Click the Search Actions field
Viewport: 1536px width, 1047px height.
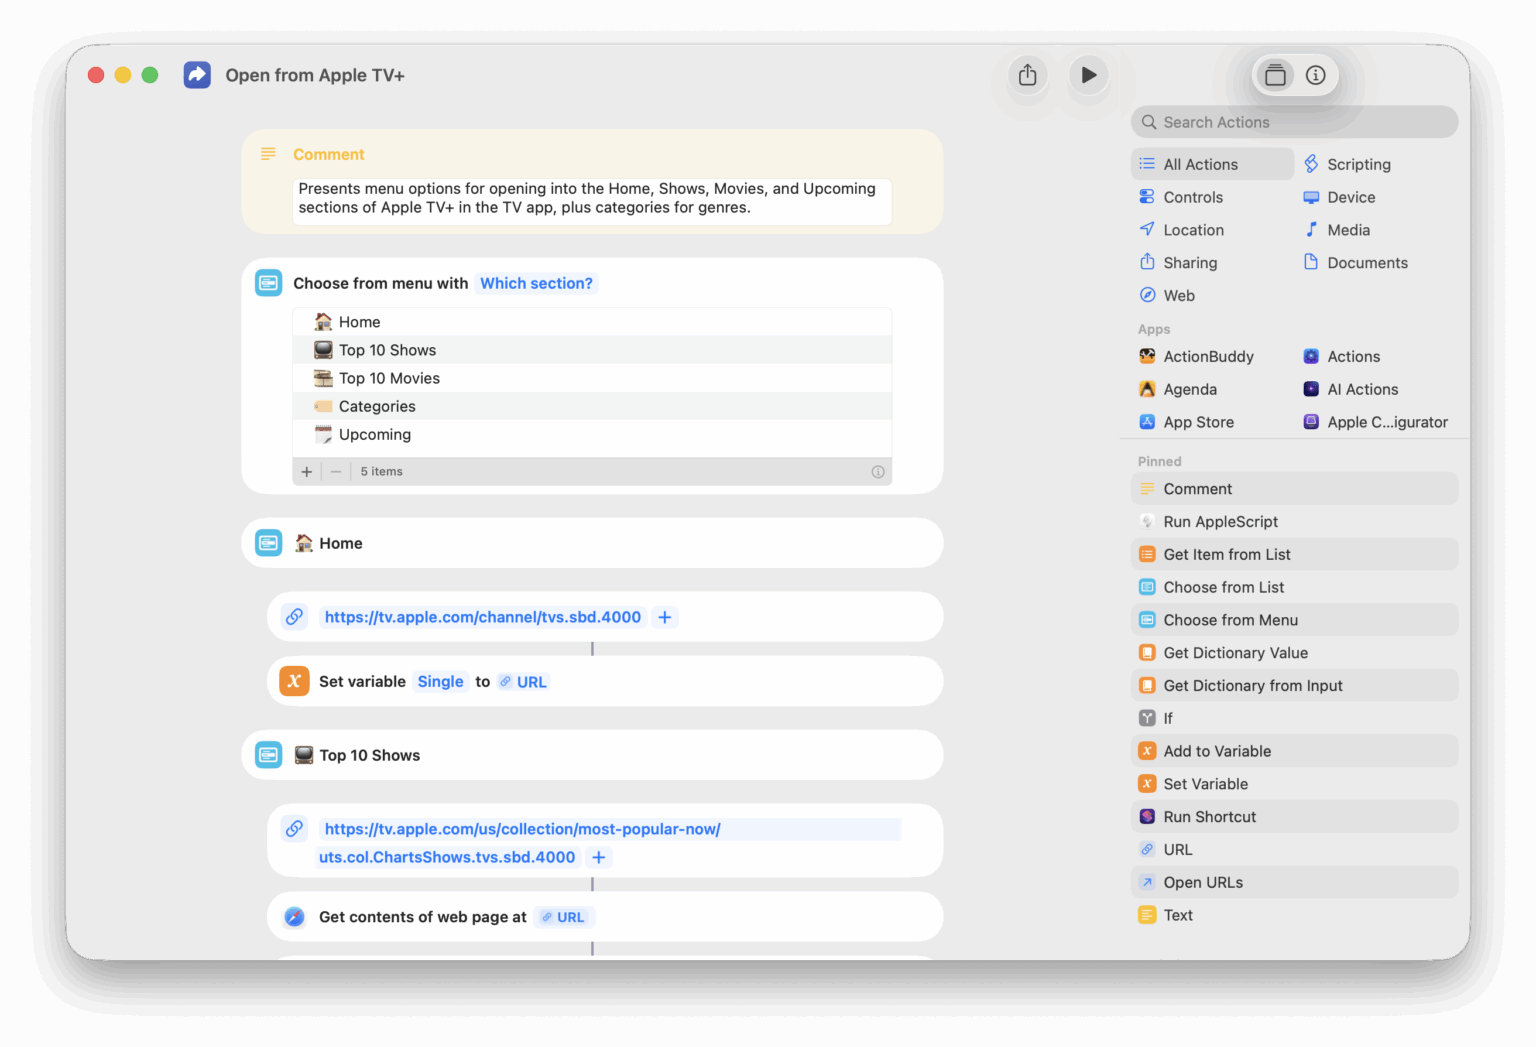(x=1294, y=122)
